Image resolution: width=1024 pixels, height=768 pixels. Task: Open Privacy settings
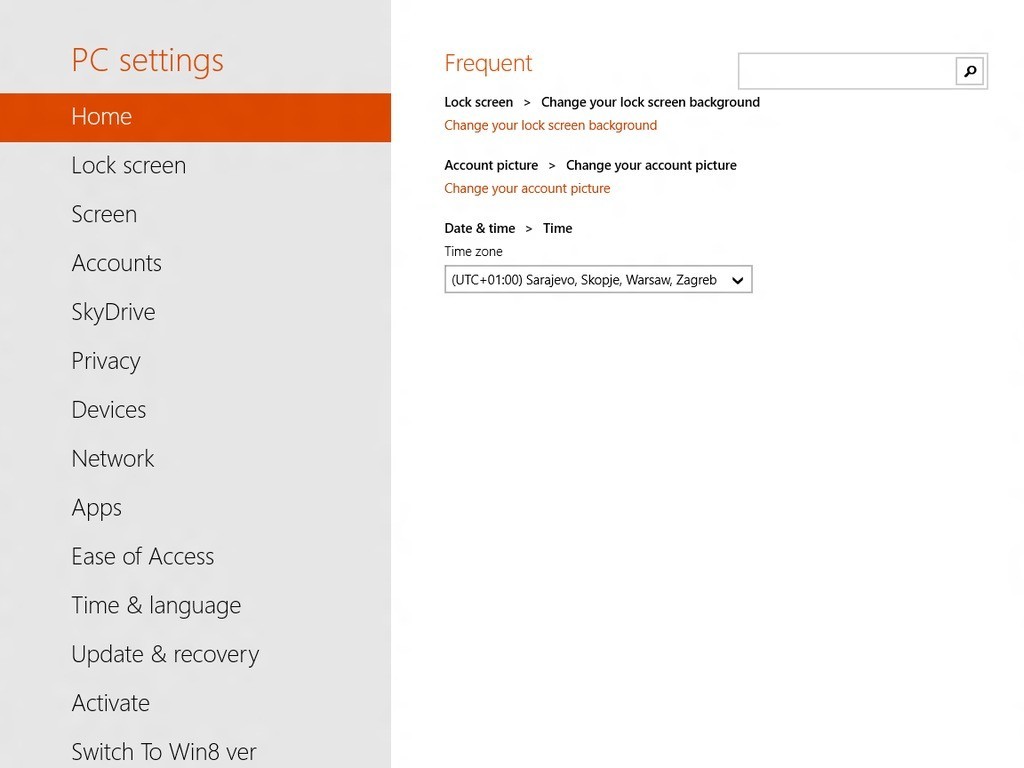(x=105, y=362)
